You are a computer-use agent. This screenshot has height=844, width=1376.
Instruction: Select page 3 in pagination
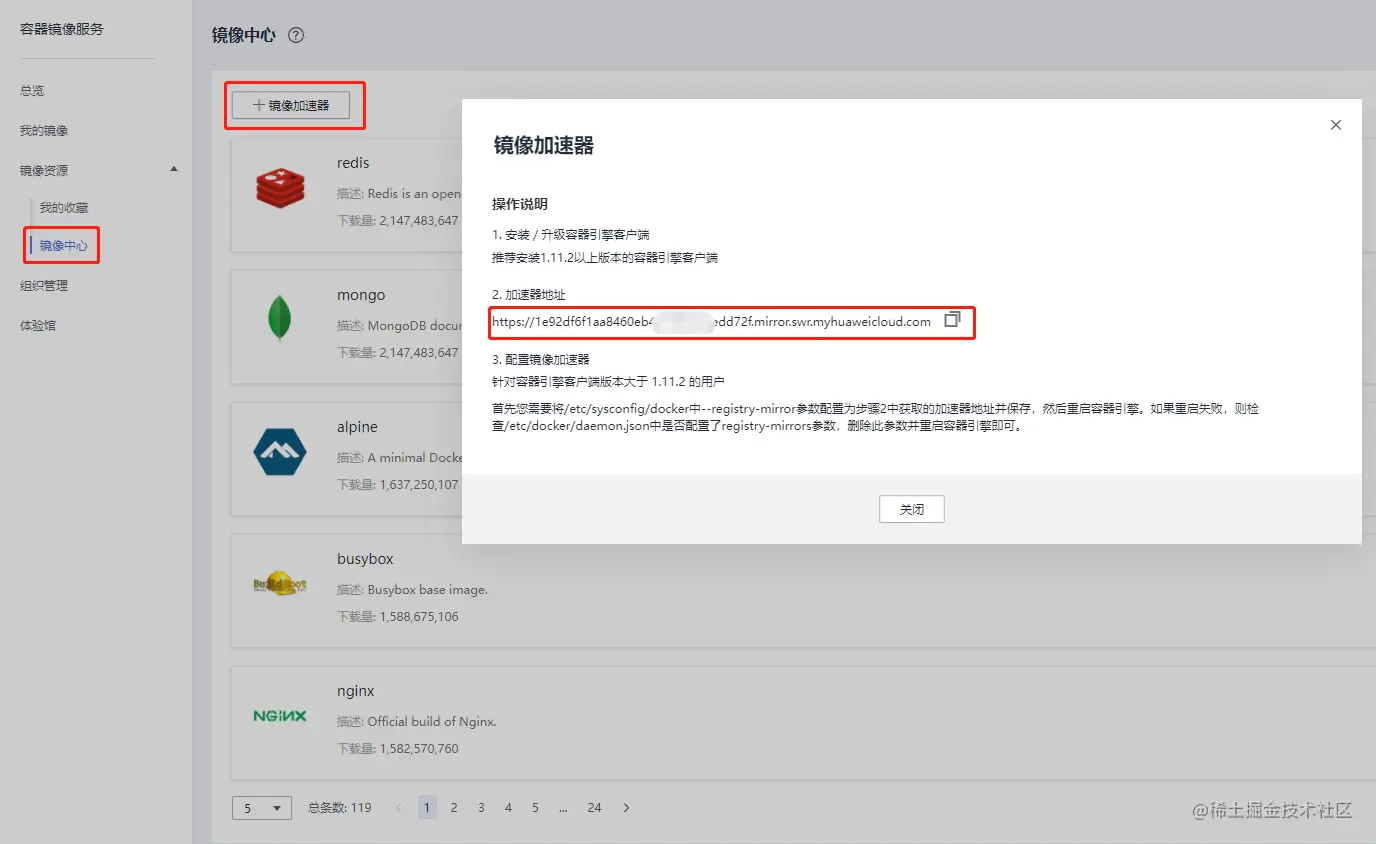pyautogui.click(x=481, y=807)
